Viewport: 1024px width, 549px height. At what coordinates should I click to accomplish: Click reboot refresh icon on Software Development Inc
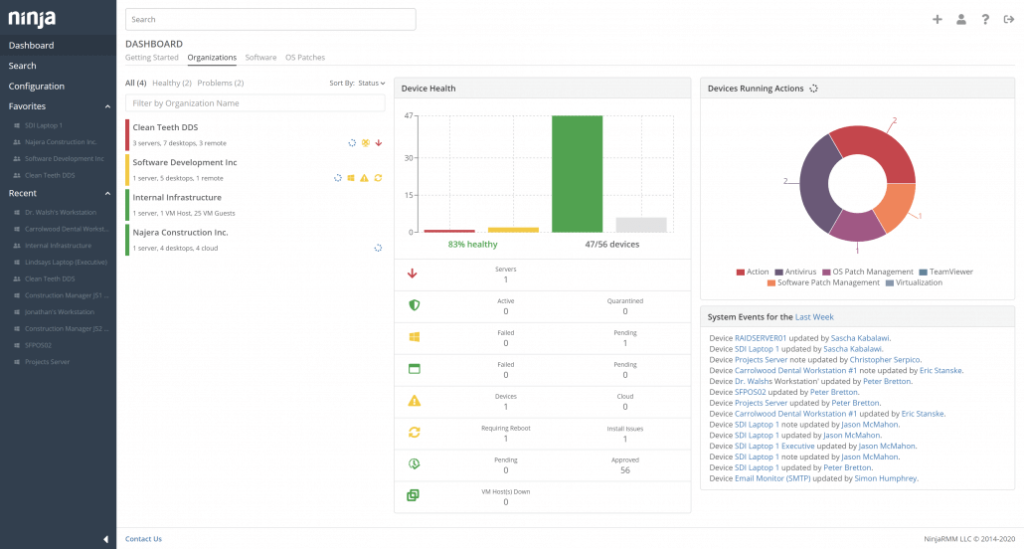point(378,178)
